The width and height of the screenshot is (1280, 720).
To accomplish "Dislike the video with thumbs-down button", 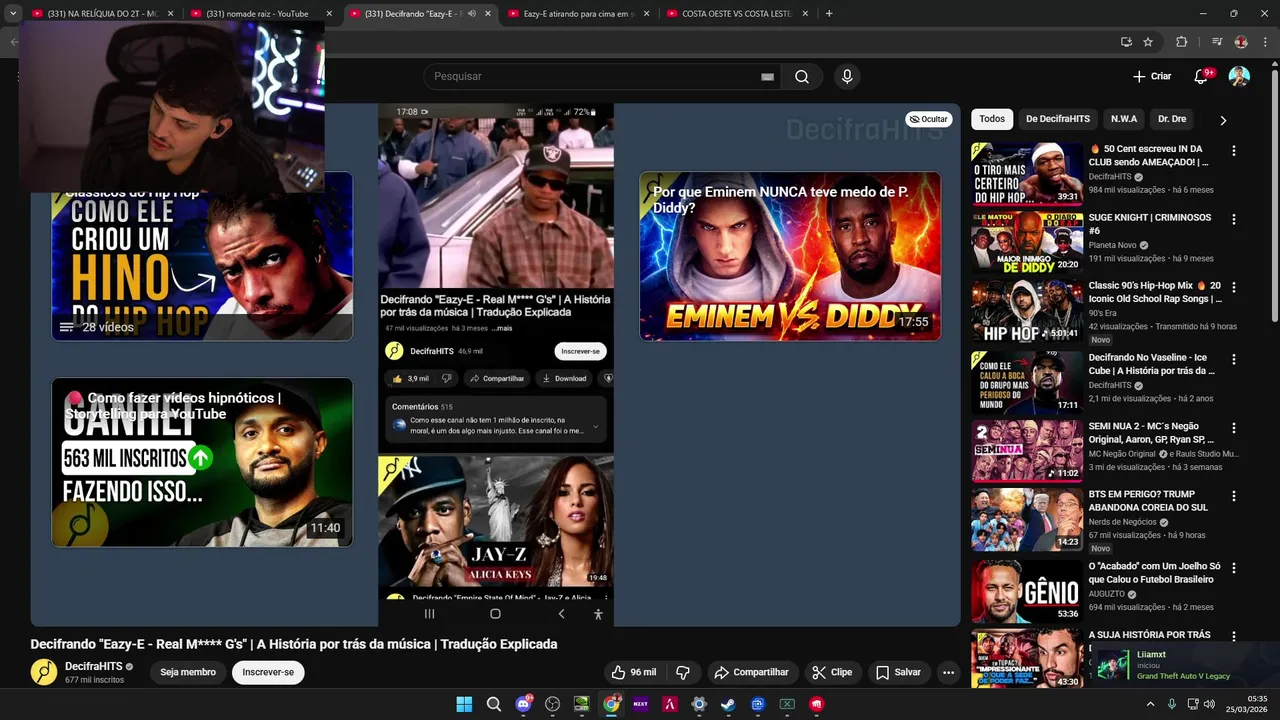I will (683, 672).
